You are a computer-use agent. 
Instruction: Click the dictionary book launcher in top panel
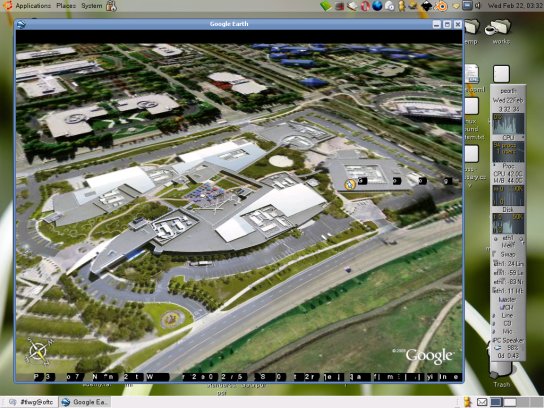click(352, 6)
